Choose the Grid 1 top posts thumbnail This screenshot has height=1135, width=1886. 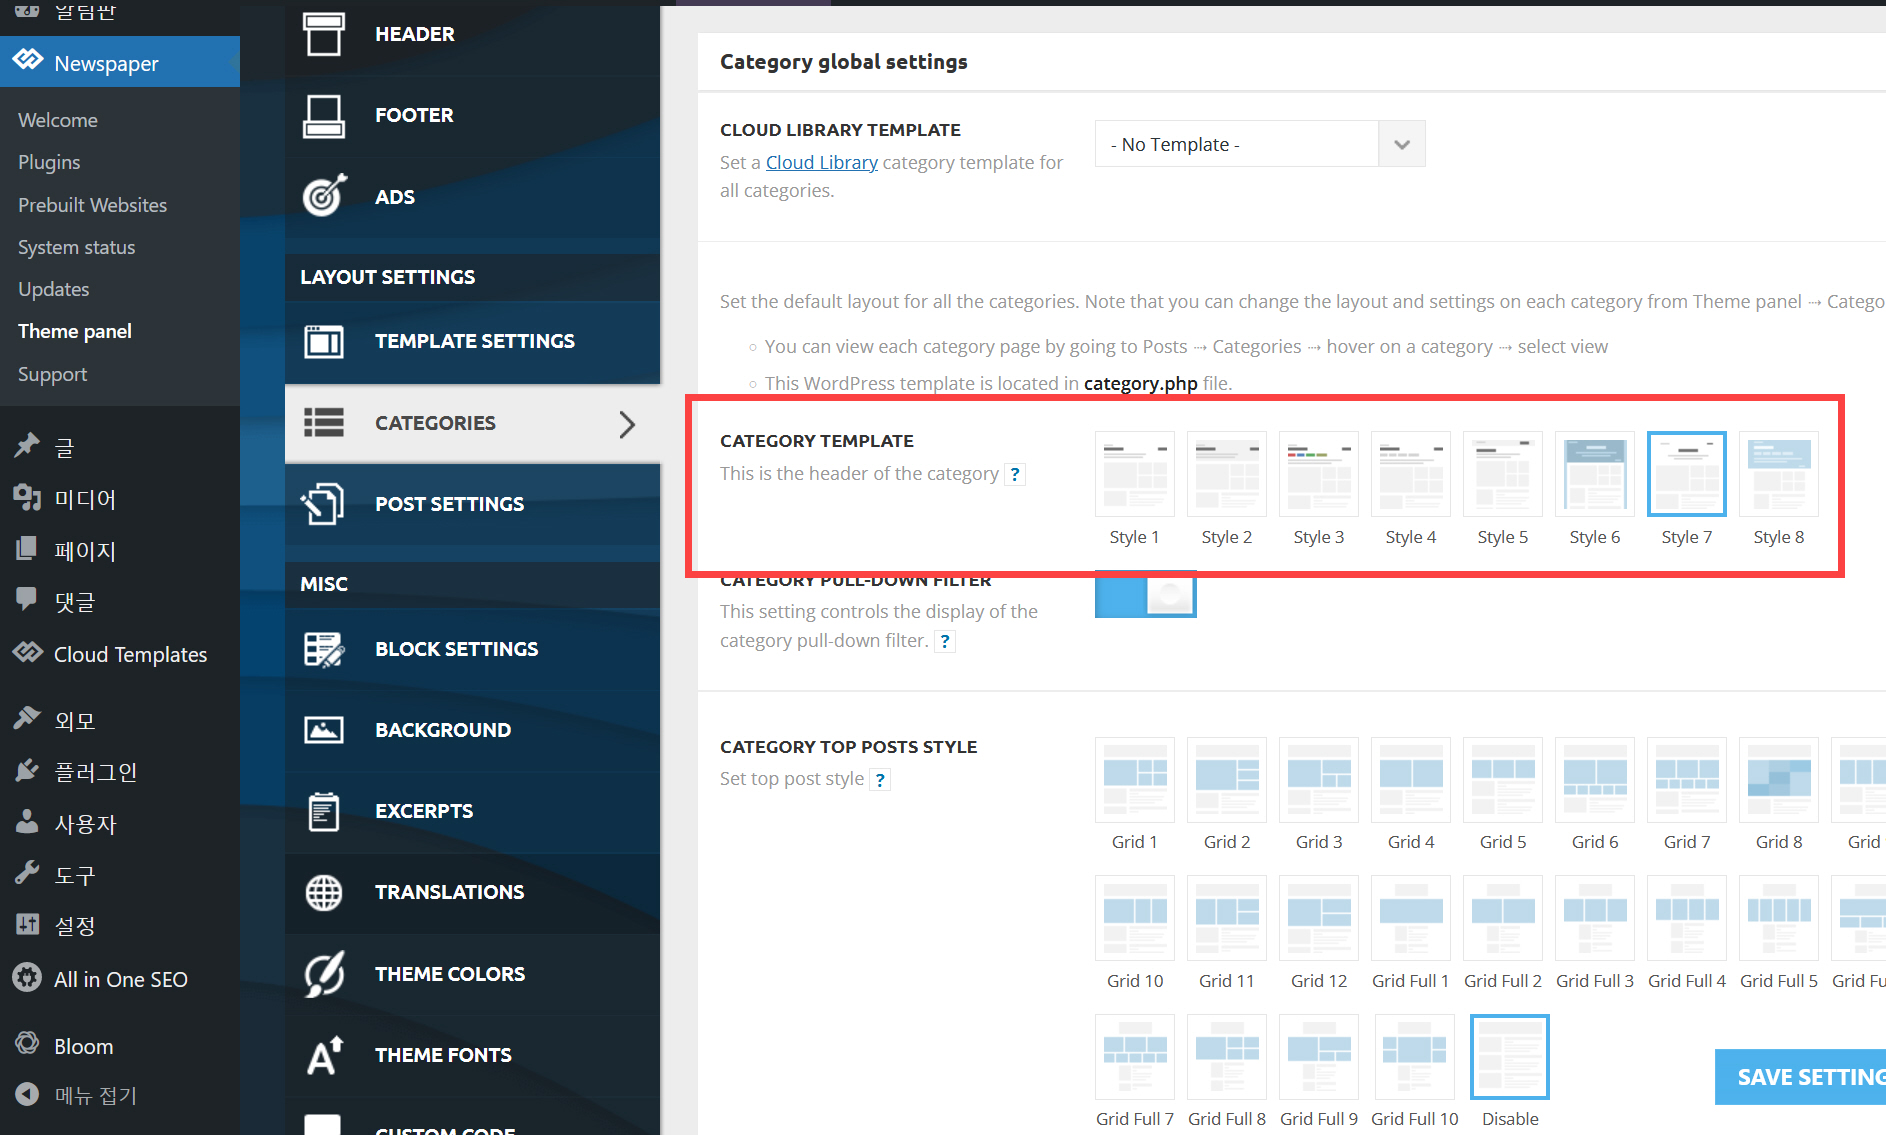[1135, 780]
